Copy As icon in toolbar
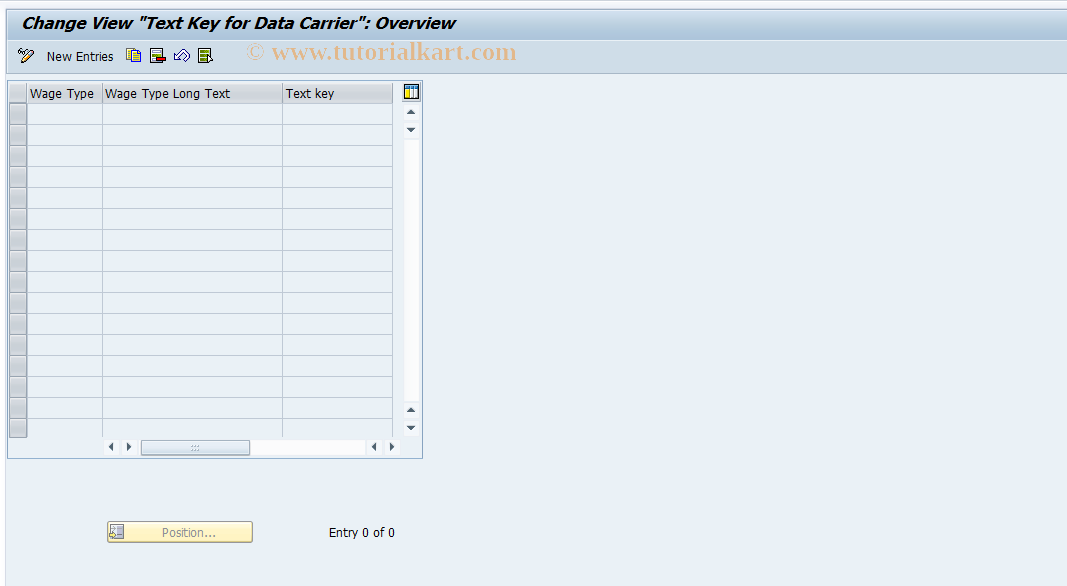The image size is (1067, 586). (133, 56)
